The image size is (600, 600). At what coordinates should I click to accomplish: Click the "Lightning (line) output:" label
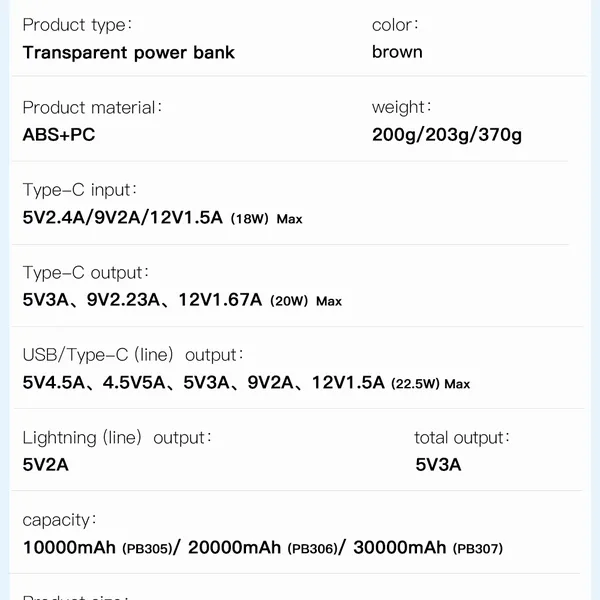click(117, 438)
